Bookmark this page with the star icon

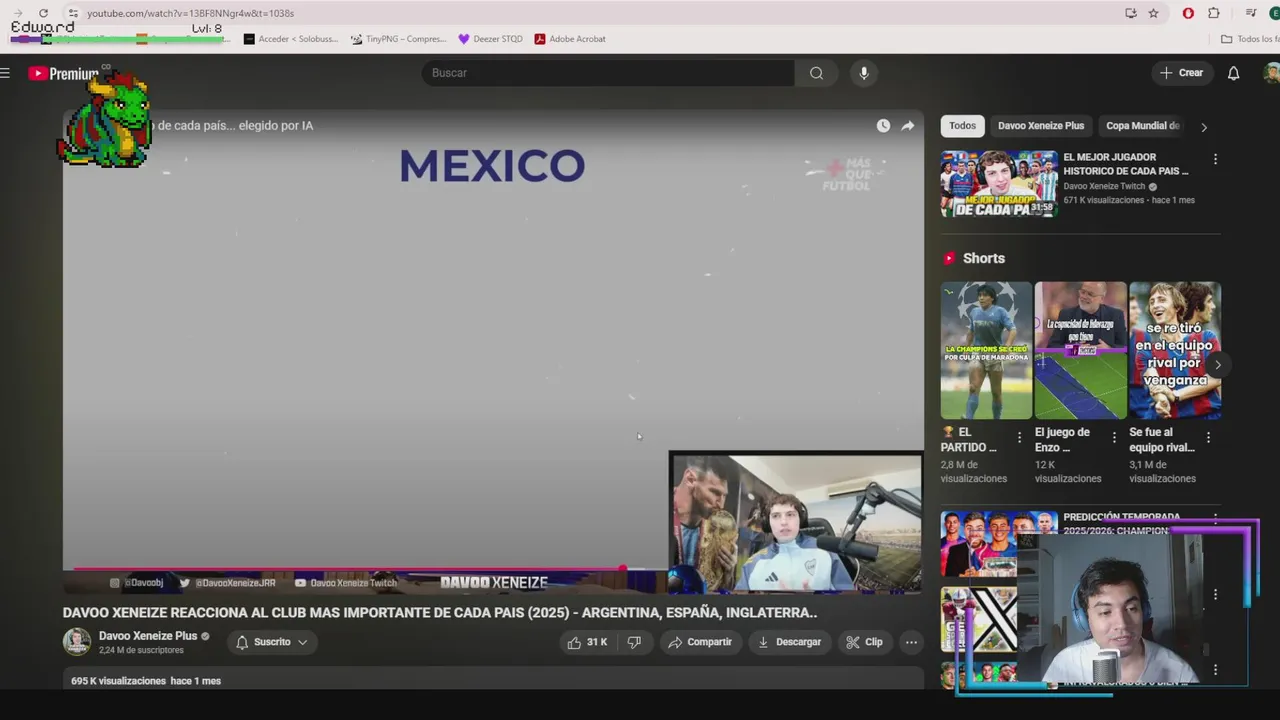[1153, 13]
